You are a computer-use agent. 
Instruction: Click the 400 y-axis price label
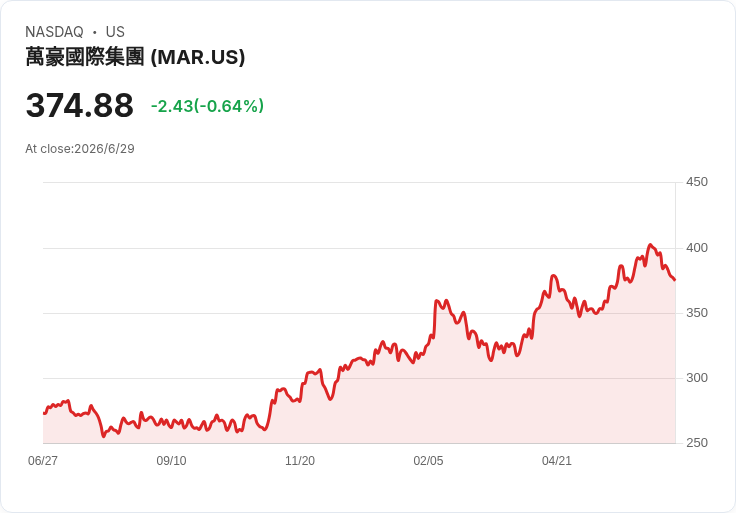(697, 248)
